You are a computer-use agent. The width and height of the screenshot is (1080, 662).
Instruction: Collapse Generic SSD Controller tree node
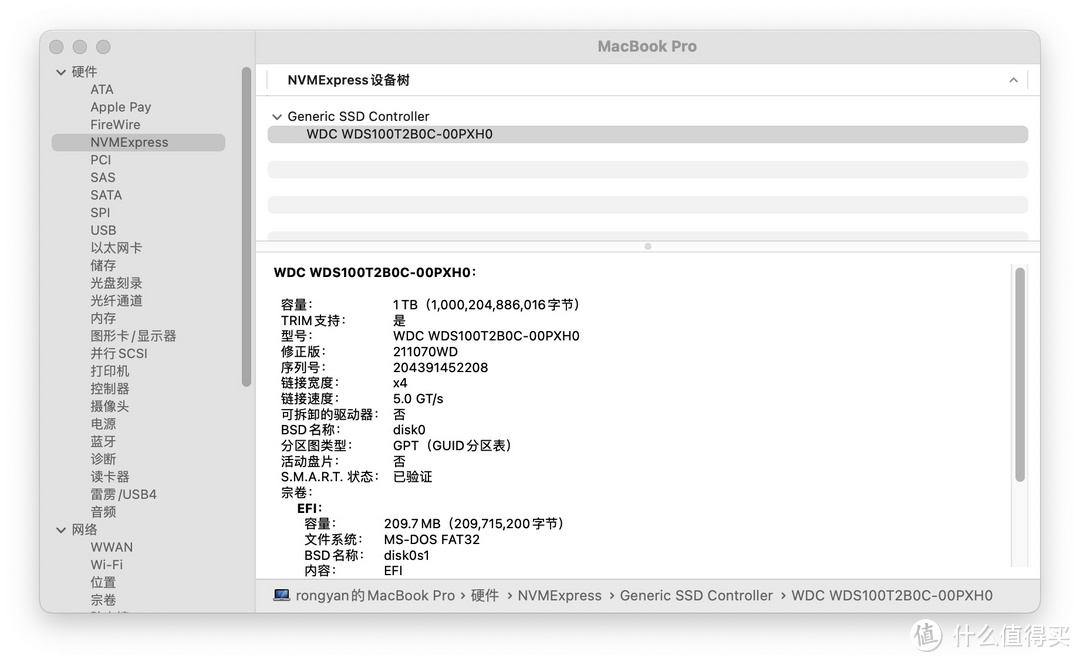tap(277, 116)
